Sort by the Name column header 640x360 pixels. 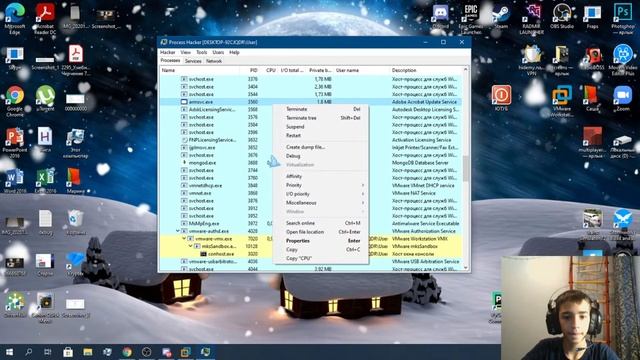pyautogui.click(x=200, y=70)
